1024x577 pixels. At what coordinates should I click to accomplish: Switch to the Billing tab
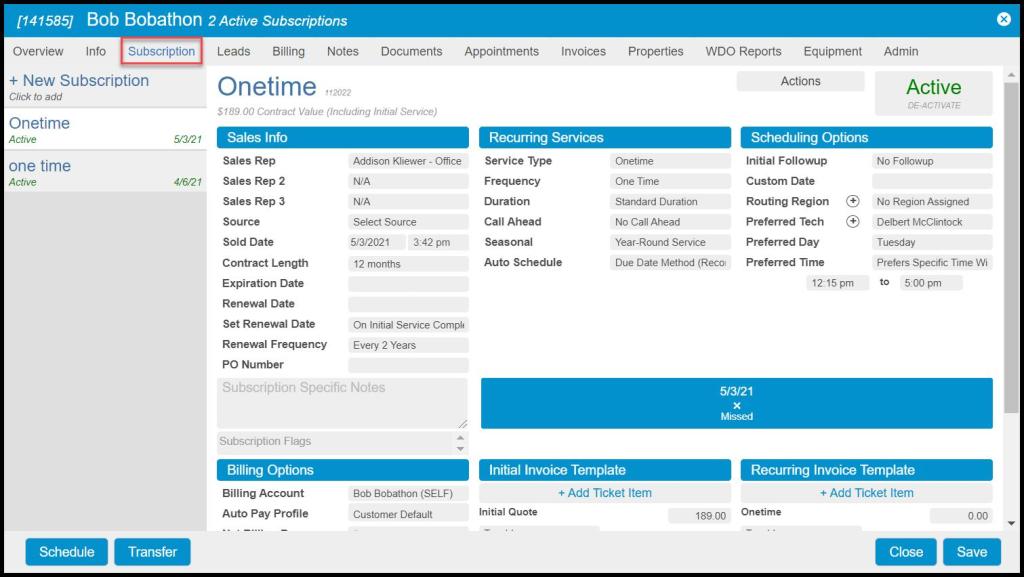(289, 51)
